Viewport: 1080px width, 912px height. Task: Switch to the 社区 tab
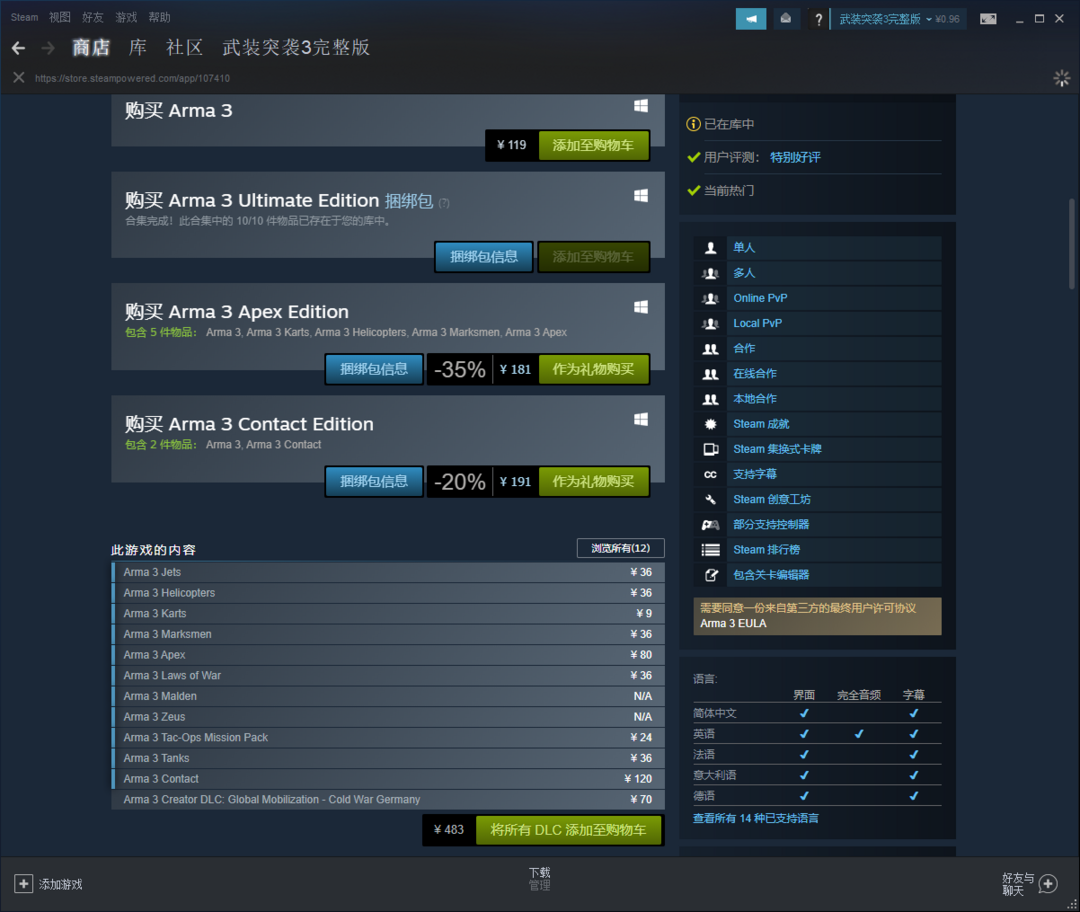click(185, 48)
